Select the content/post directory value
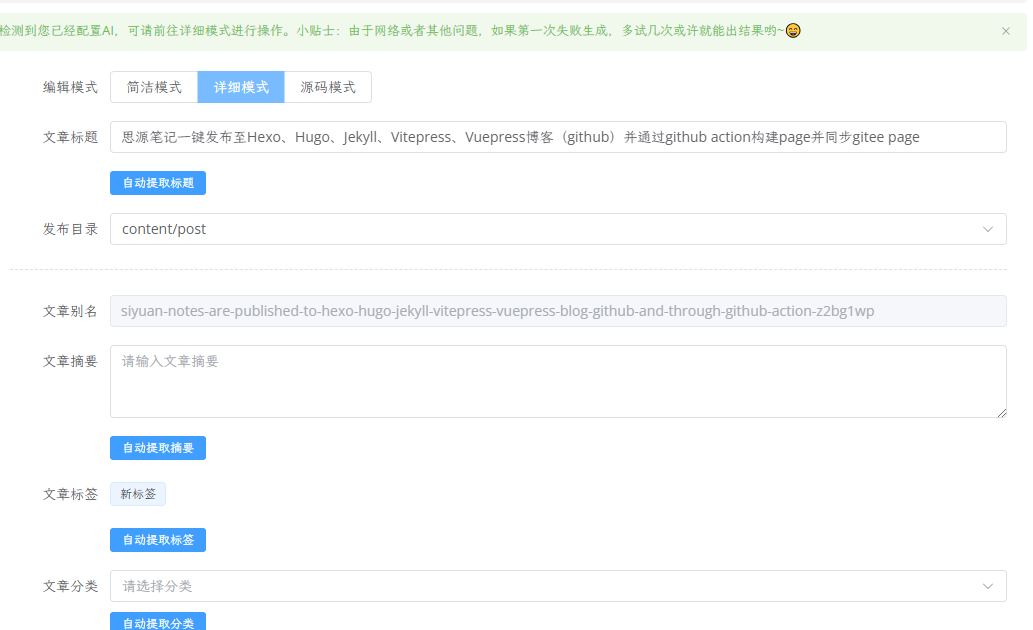Image resolution: width=1033 pixels, height=630 pixels. 162,229
